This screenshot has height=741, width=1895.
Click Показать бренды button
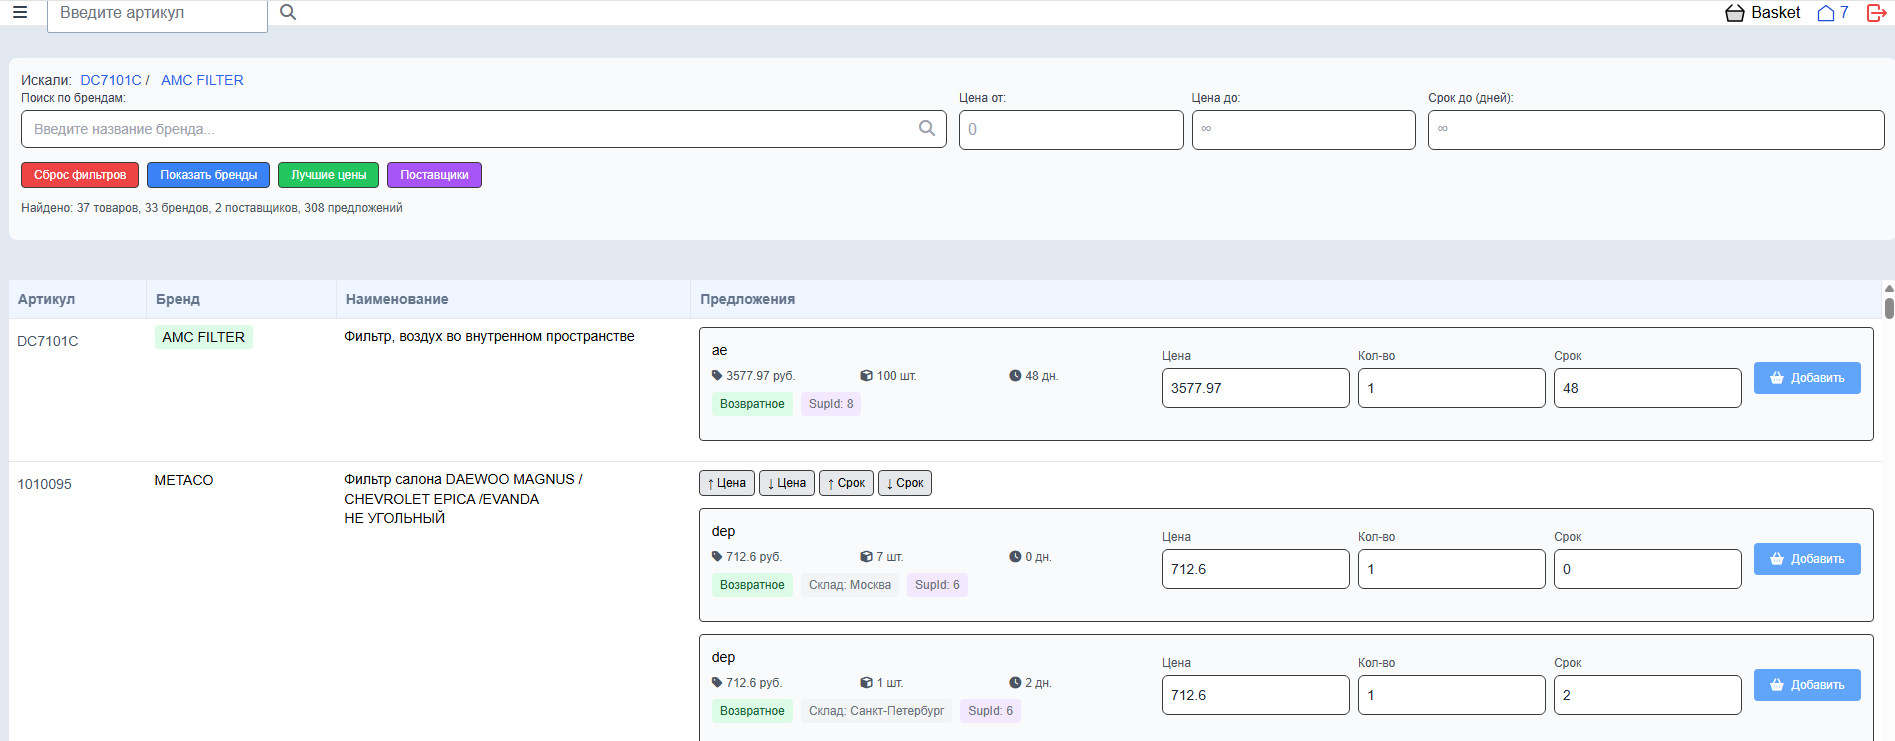pyautogui.click(x=208, y=175)
